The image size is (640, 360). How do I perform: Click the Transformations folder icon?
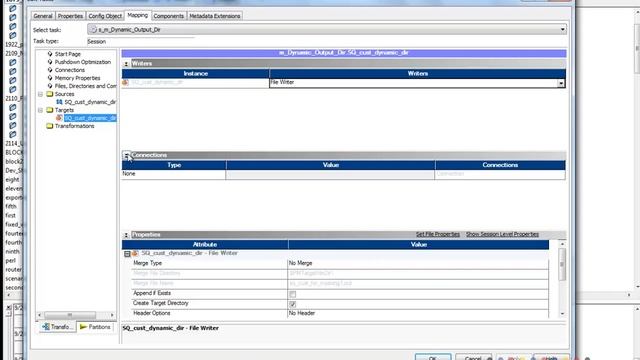(x=50, y=126)
